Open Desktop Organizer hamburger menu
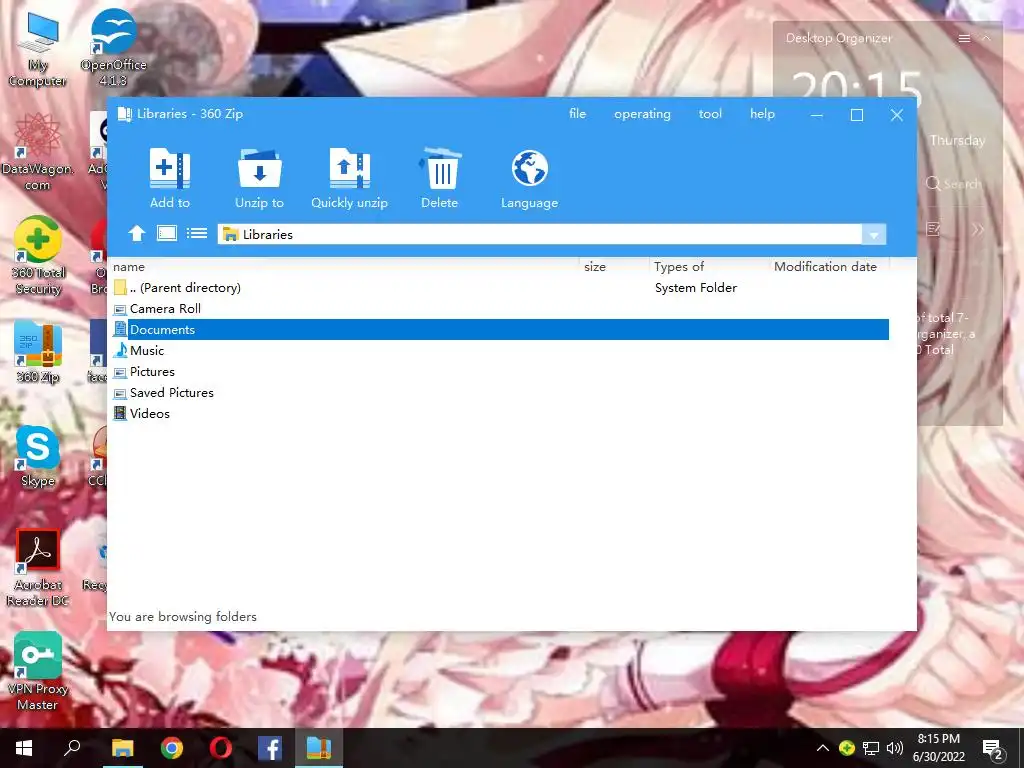 (x=964, y=39)
